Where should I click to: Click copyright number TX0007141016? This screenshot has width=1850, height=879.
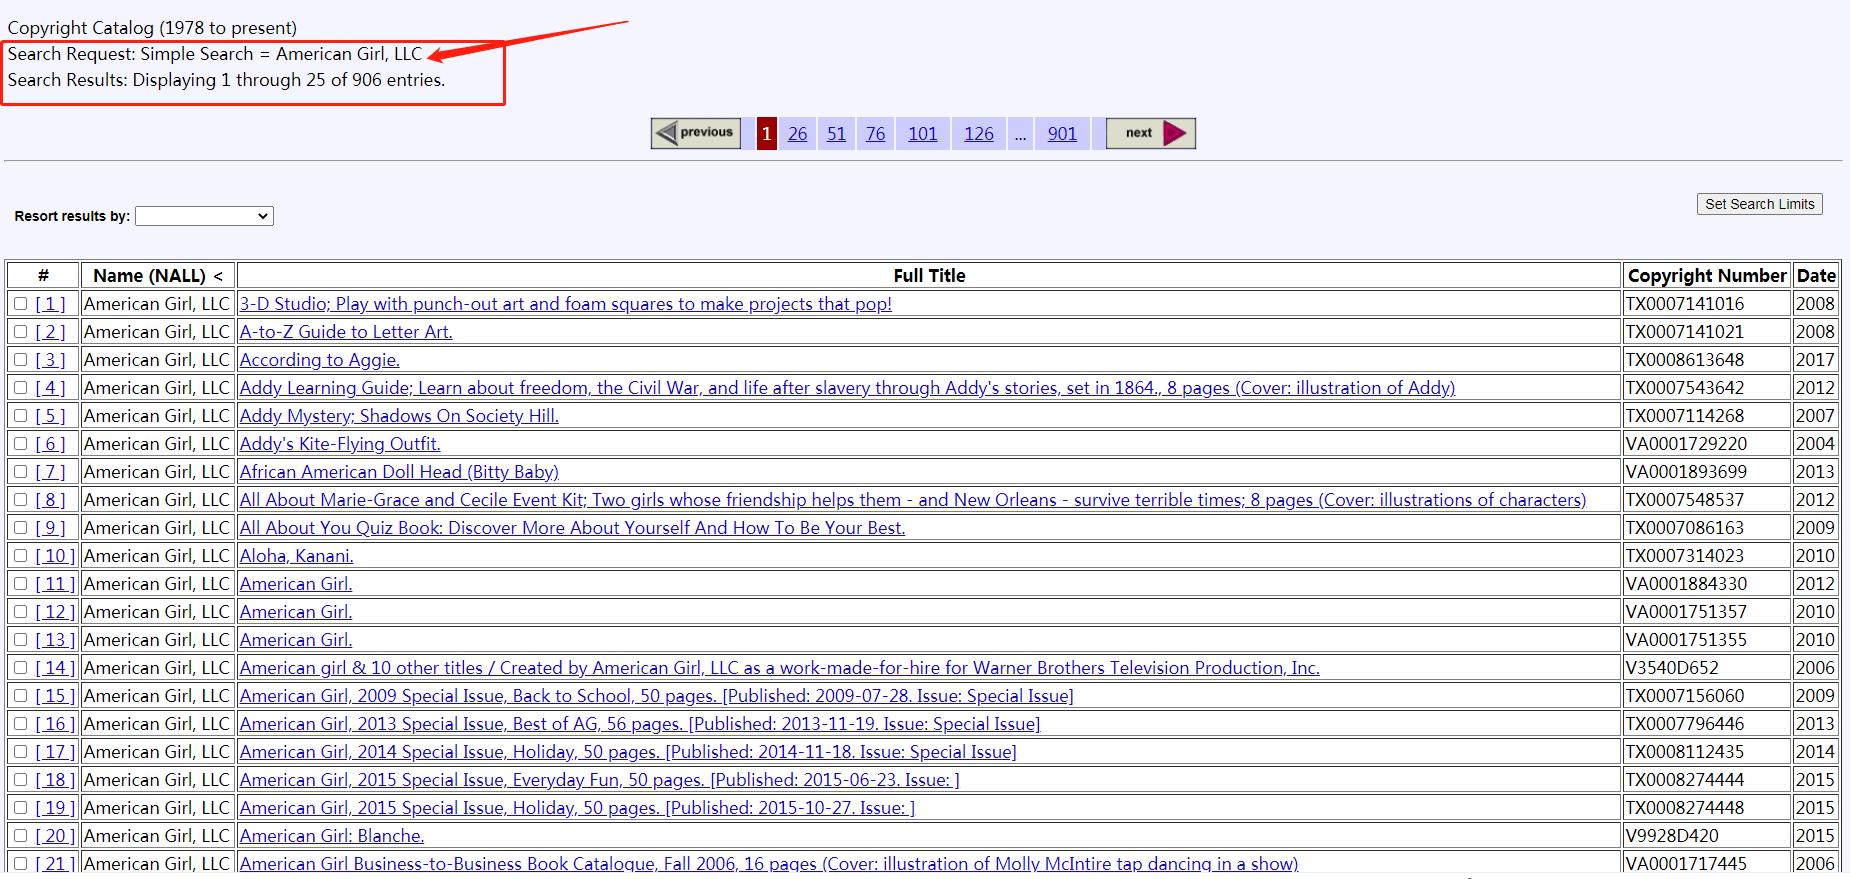point(1685,304)
